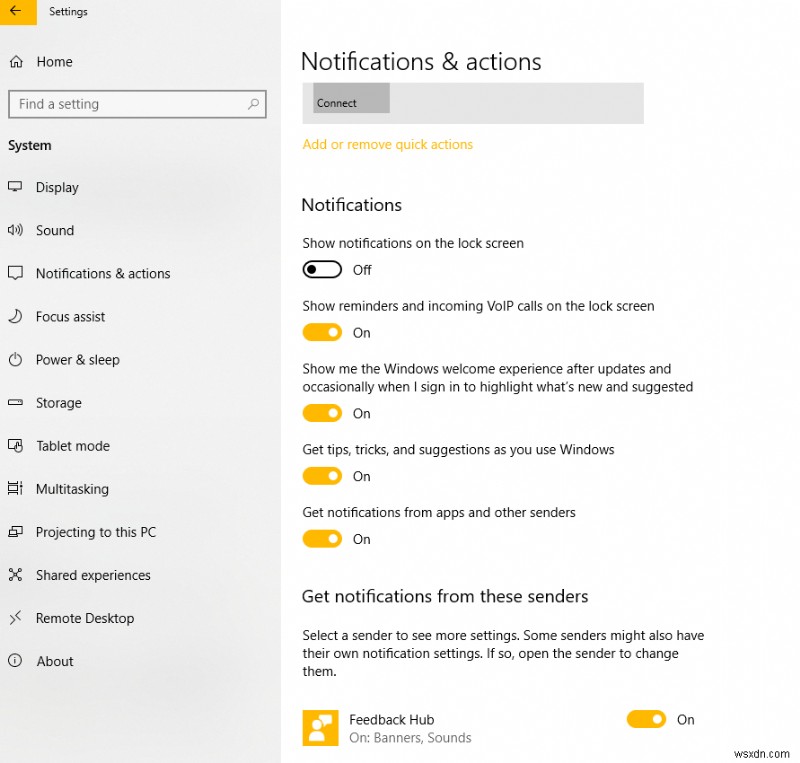Open Display settings
Viewport: 800px width, 763px height.
pyautogui.click(x=57, y=187)
